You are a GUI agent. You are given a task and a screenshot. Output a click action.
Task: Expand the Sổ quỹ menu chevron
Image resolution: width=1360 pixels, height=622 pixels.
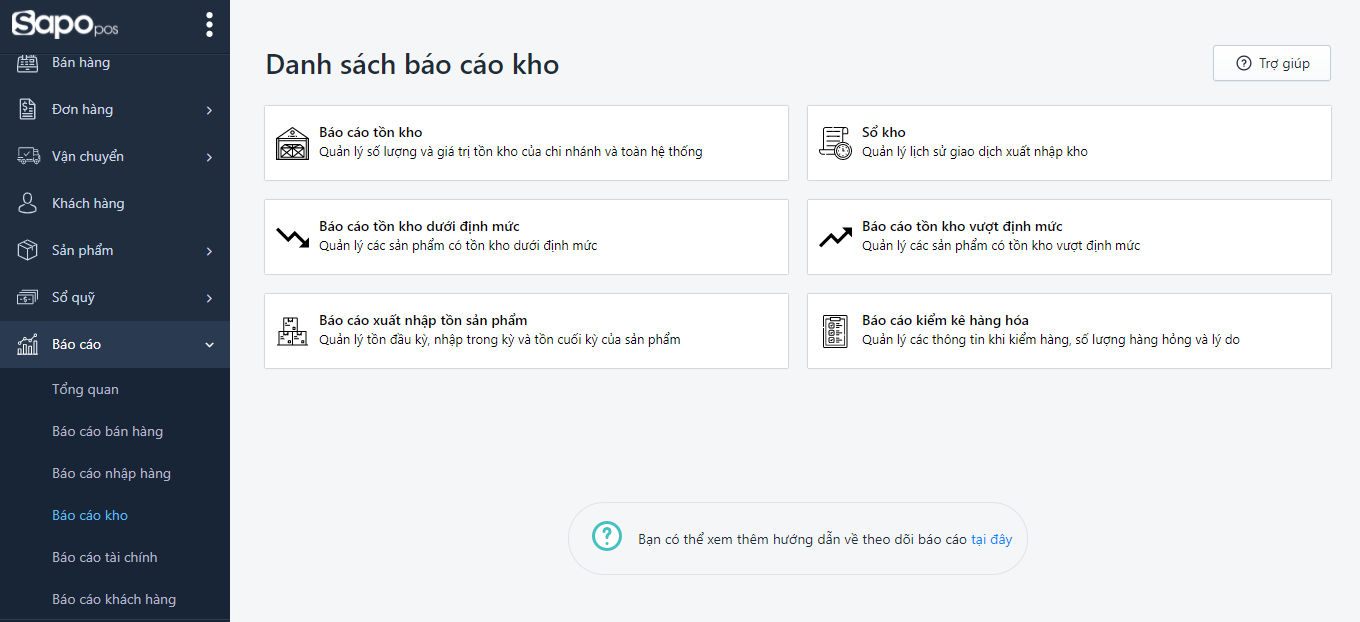pyautogui.click(x=209, y=298)
